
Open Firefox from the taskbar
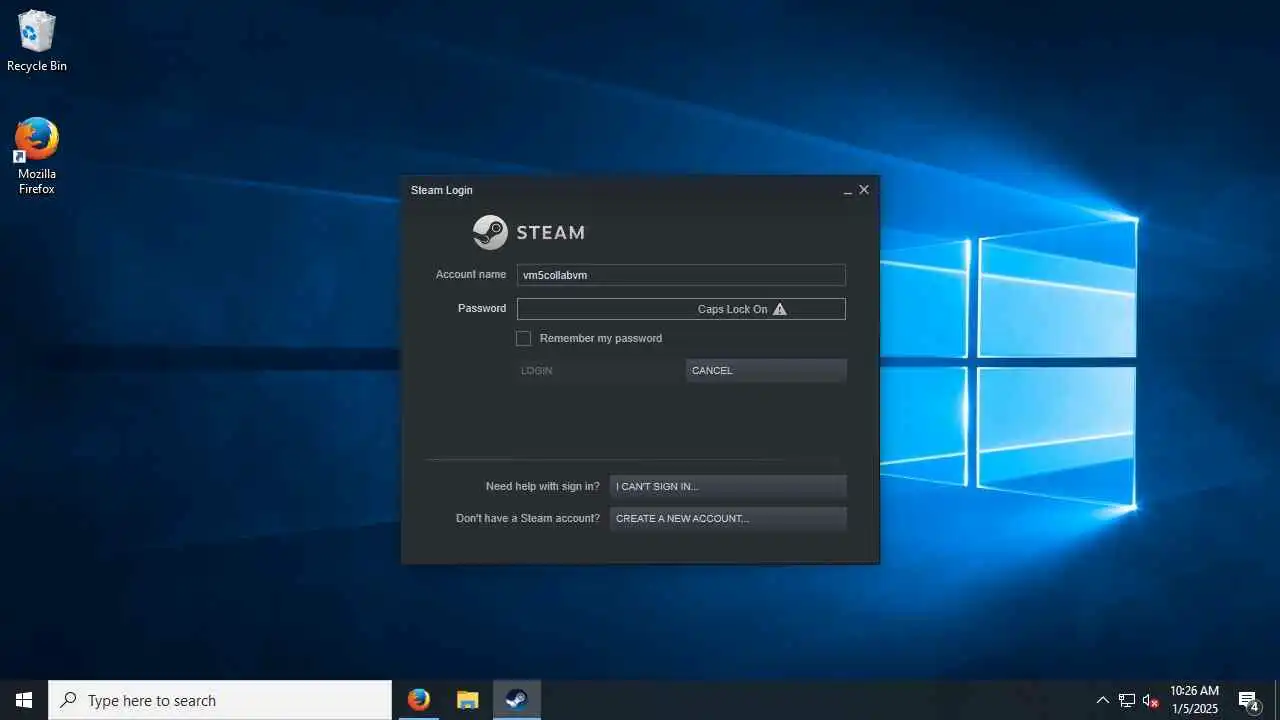(x=419, y=700)
